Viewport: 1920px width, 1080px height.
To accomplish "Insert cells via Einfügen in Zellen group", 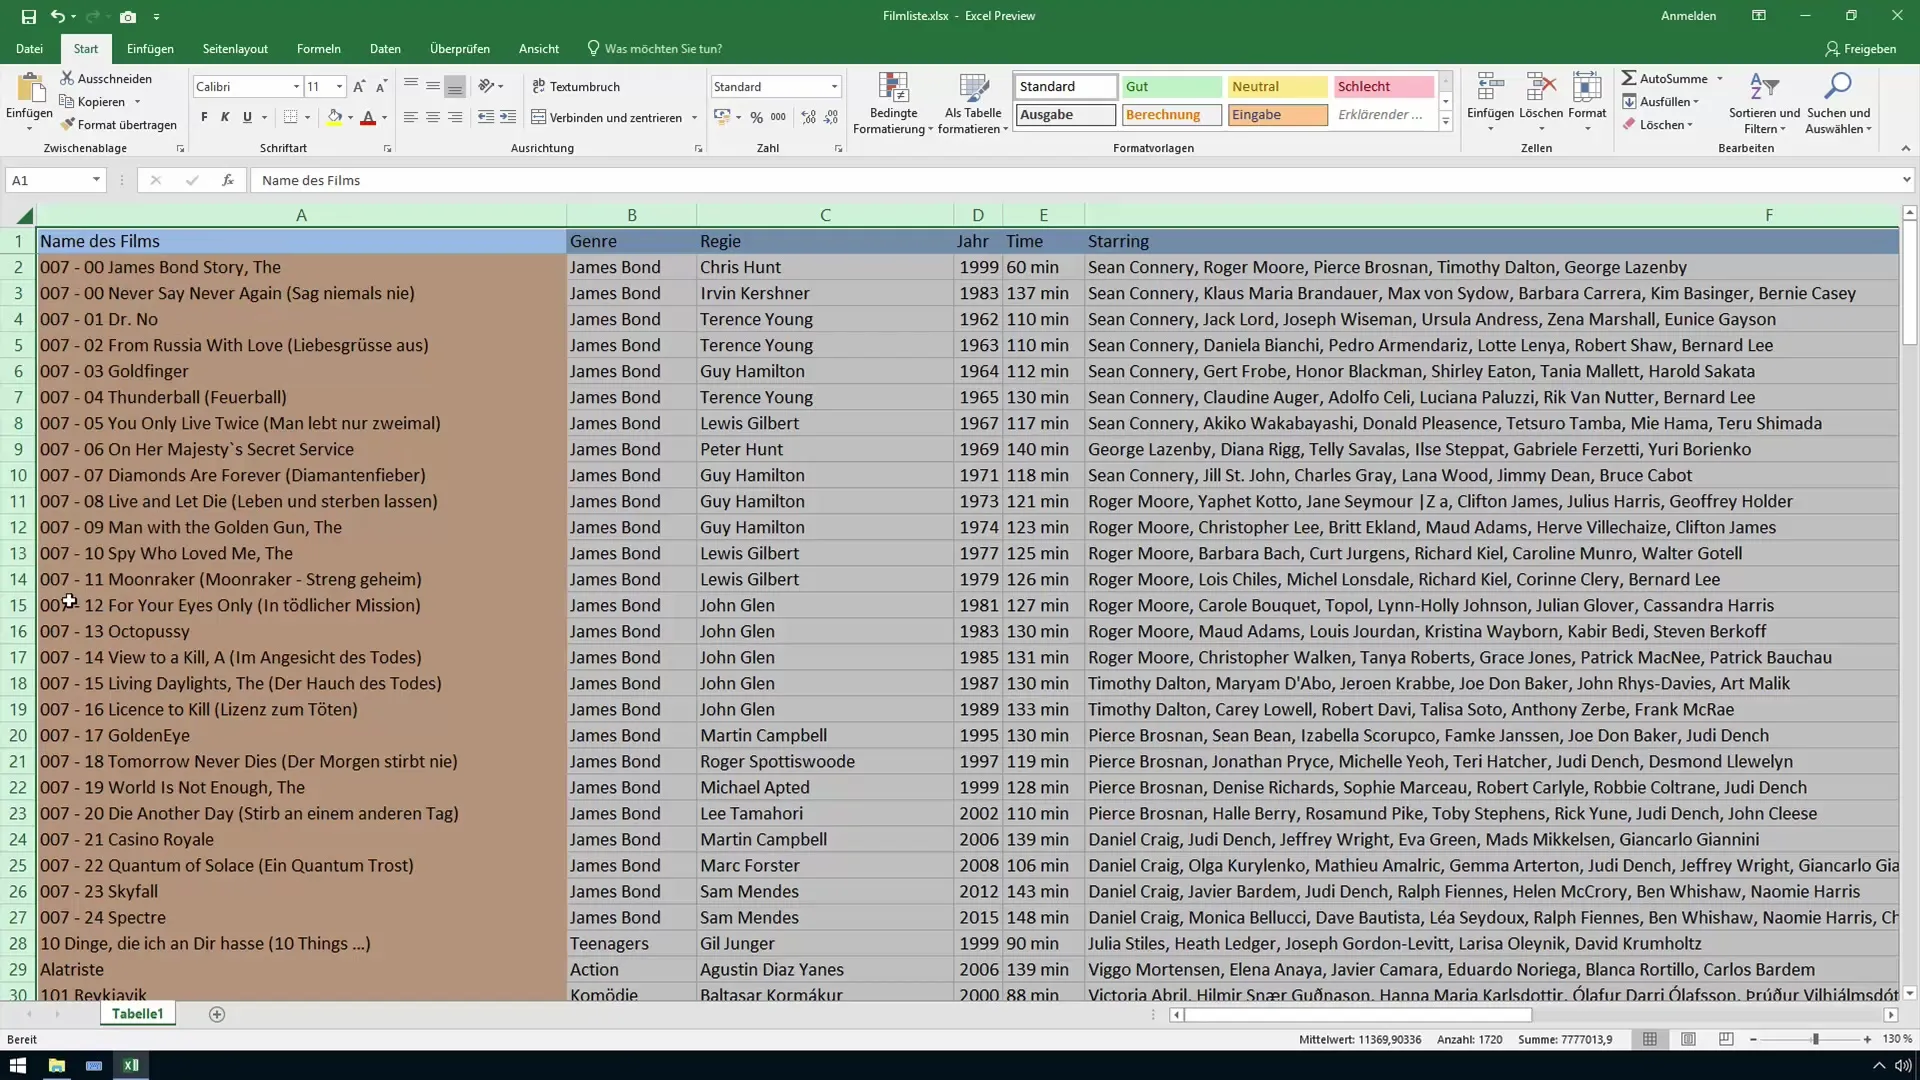I will [x=1490, y=103].
